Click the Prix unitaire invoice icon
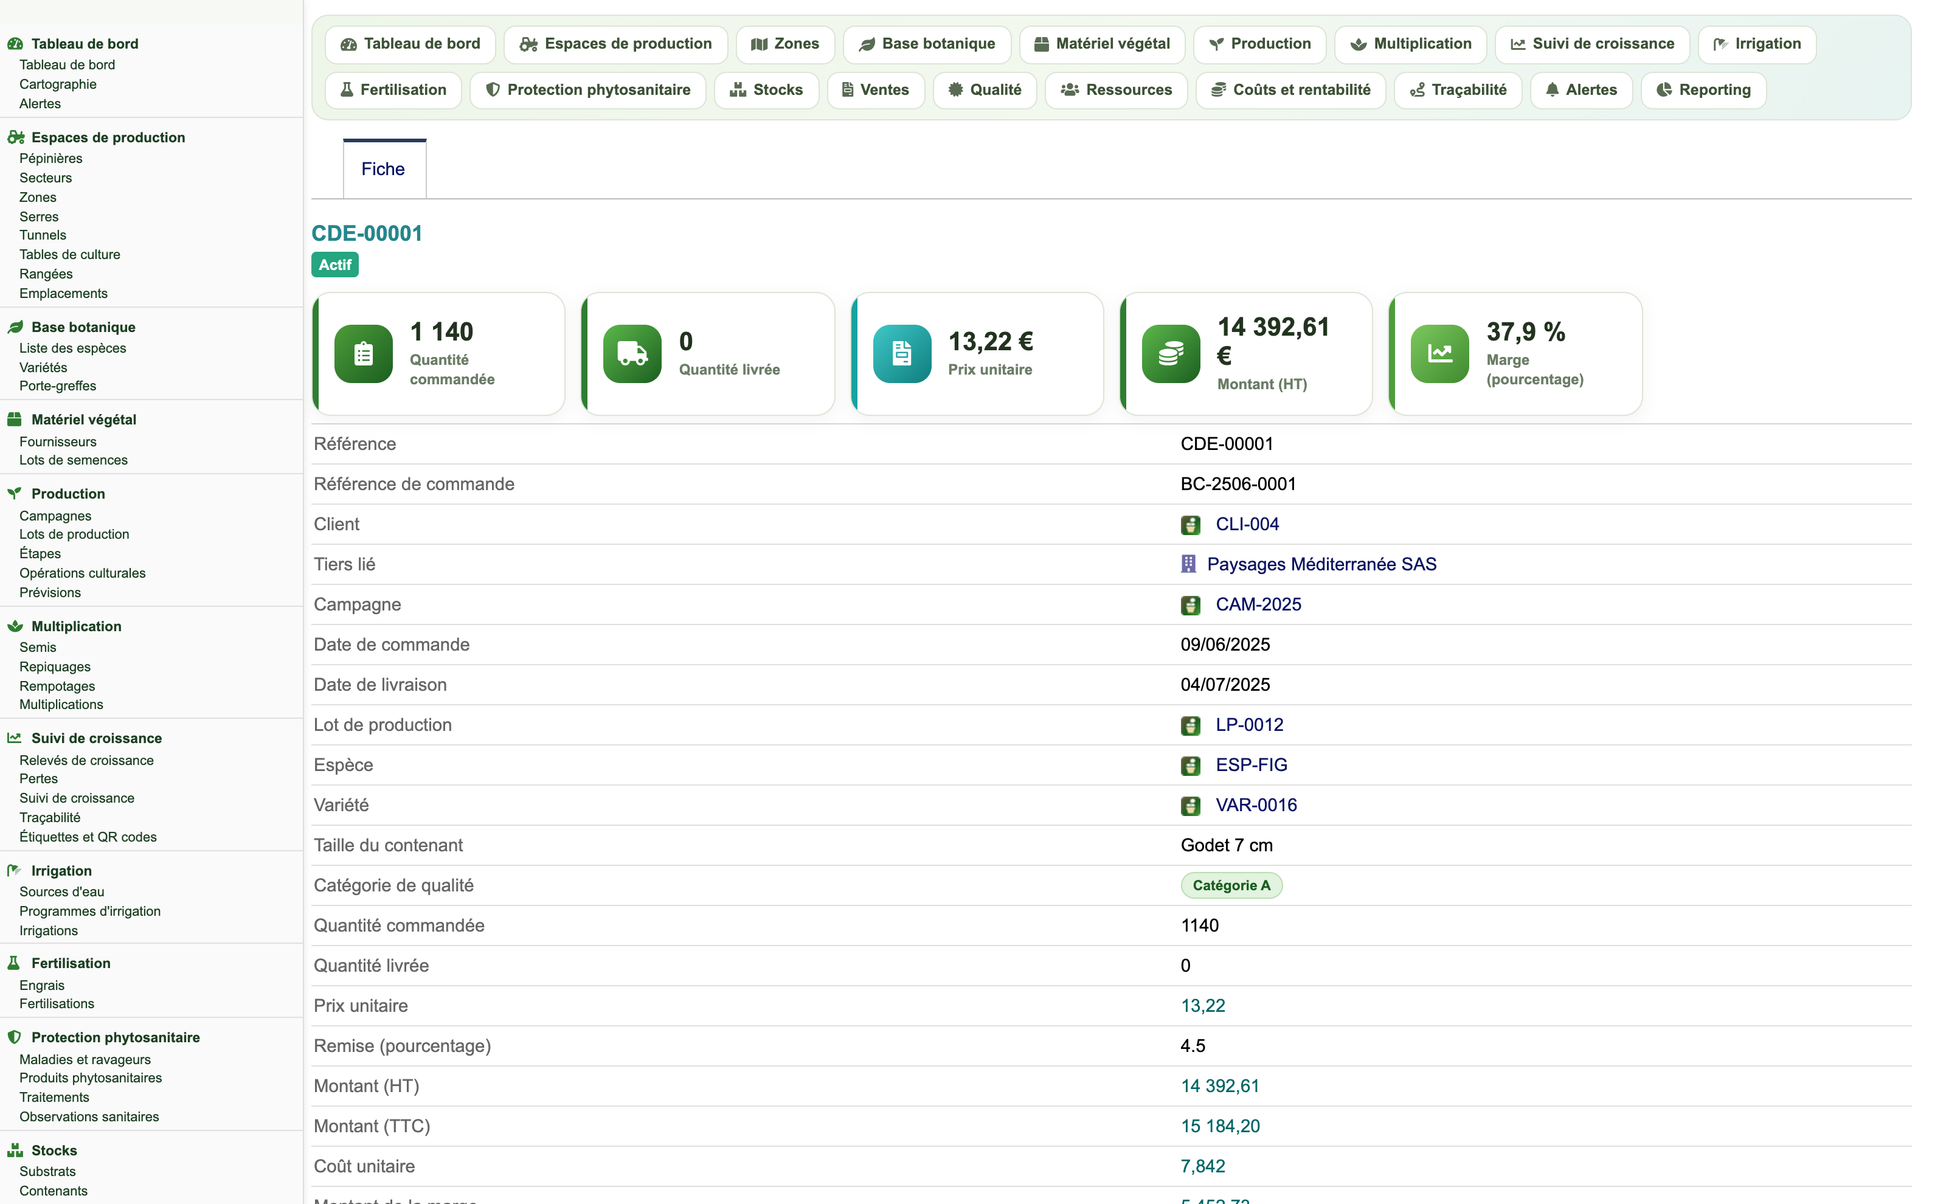The width and height of the screenshot is (1946, 1204). click(902, 354)
